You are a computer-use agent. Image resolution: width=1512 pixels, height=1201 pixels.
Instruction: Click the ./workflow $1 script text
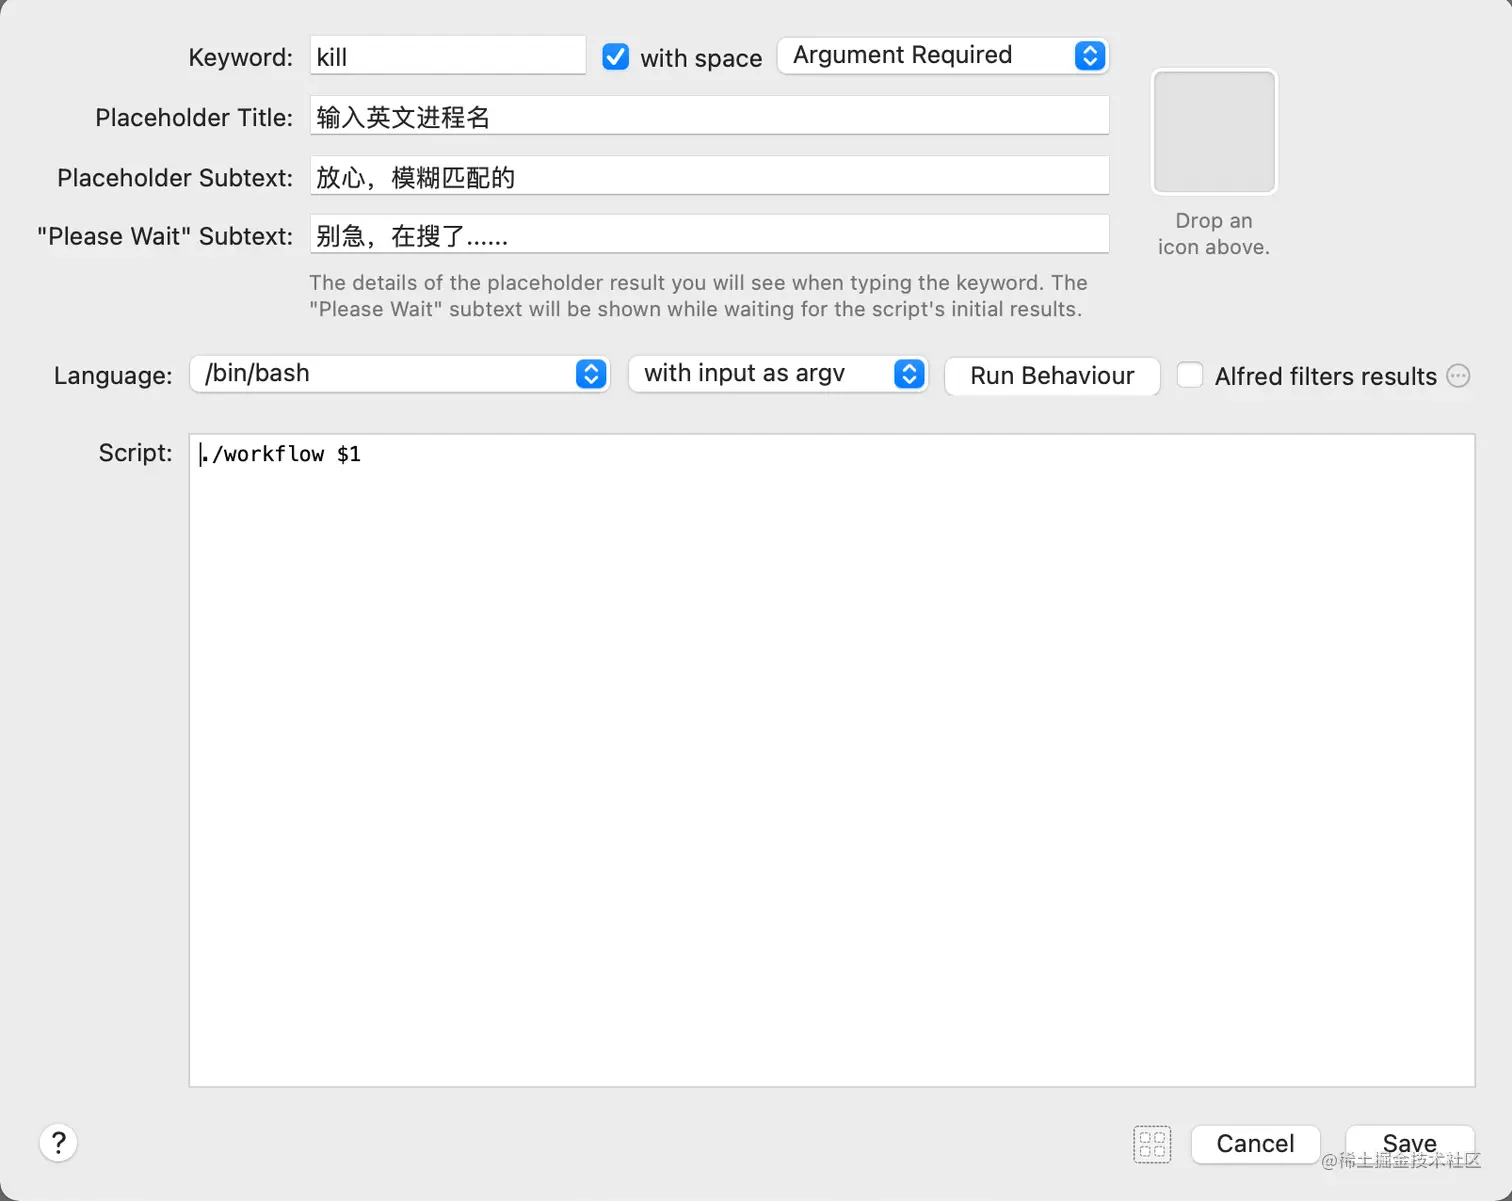pos(281,454)
